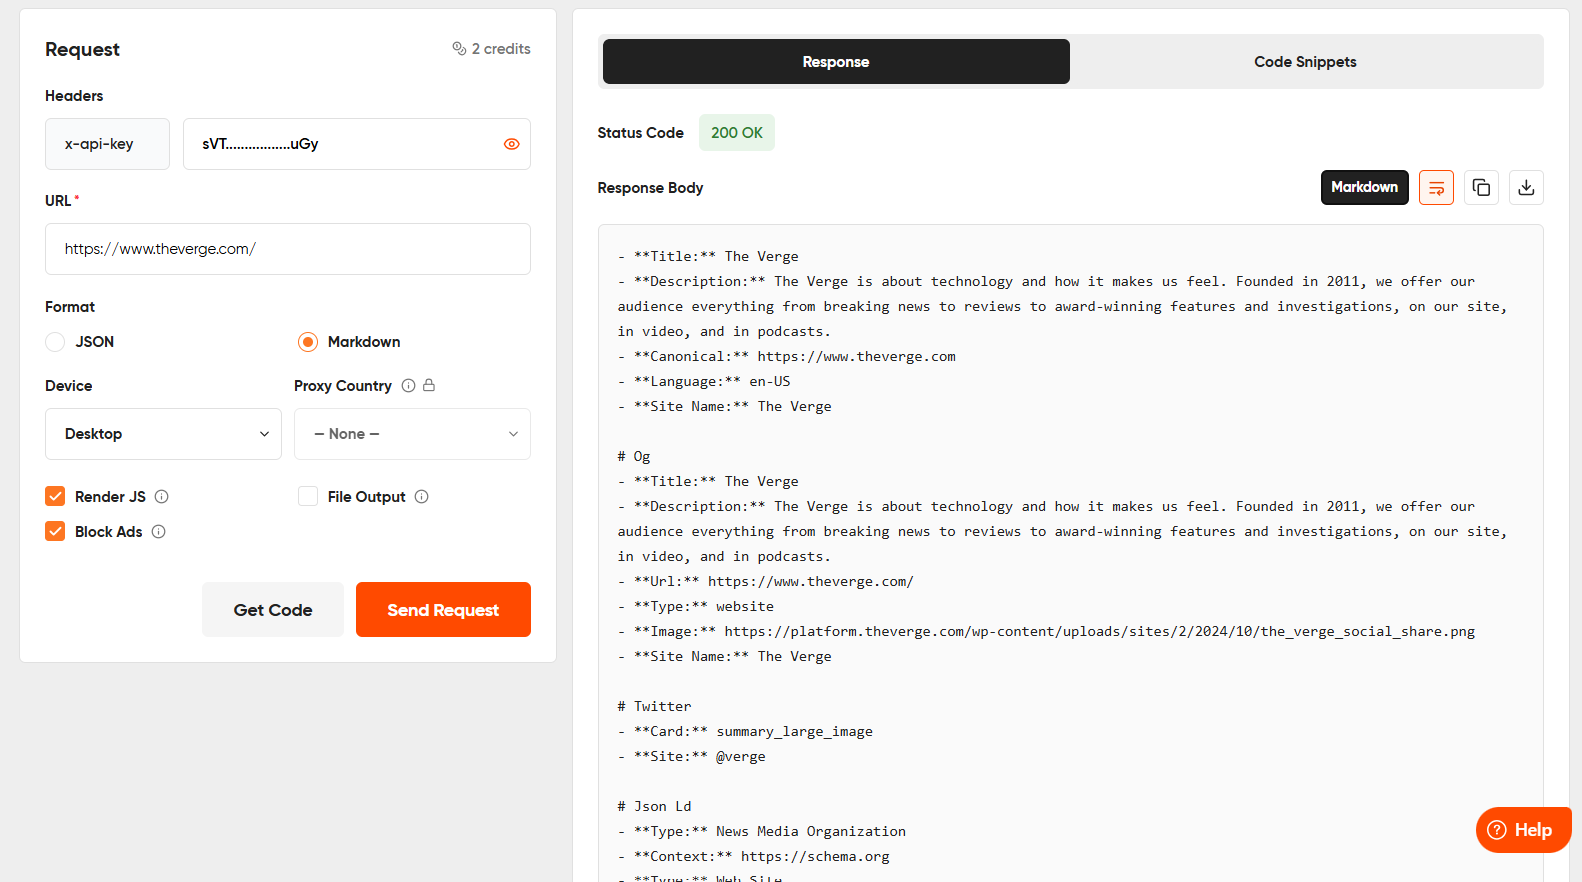Open the Help chat button

[1523, 830]
